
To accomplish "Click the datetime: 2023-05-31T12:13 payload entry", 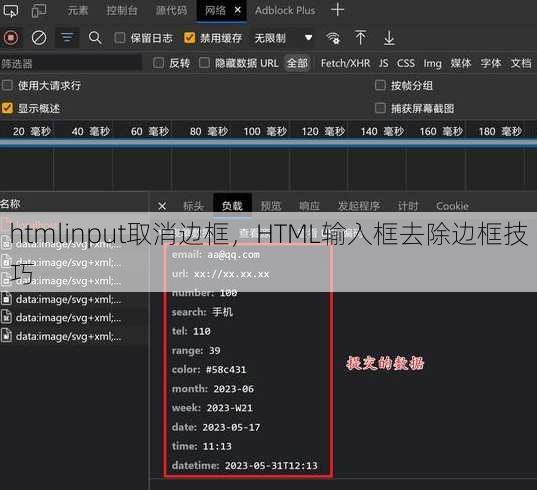I will pyautogui.click(x=245, y=465).
